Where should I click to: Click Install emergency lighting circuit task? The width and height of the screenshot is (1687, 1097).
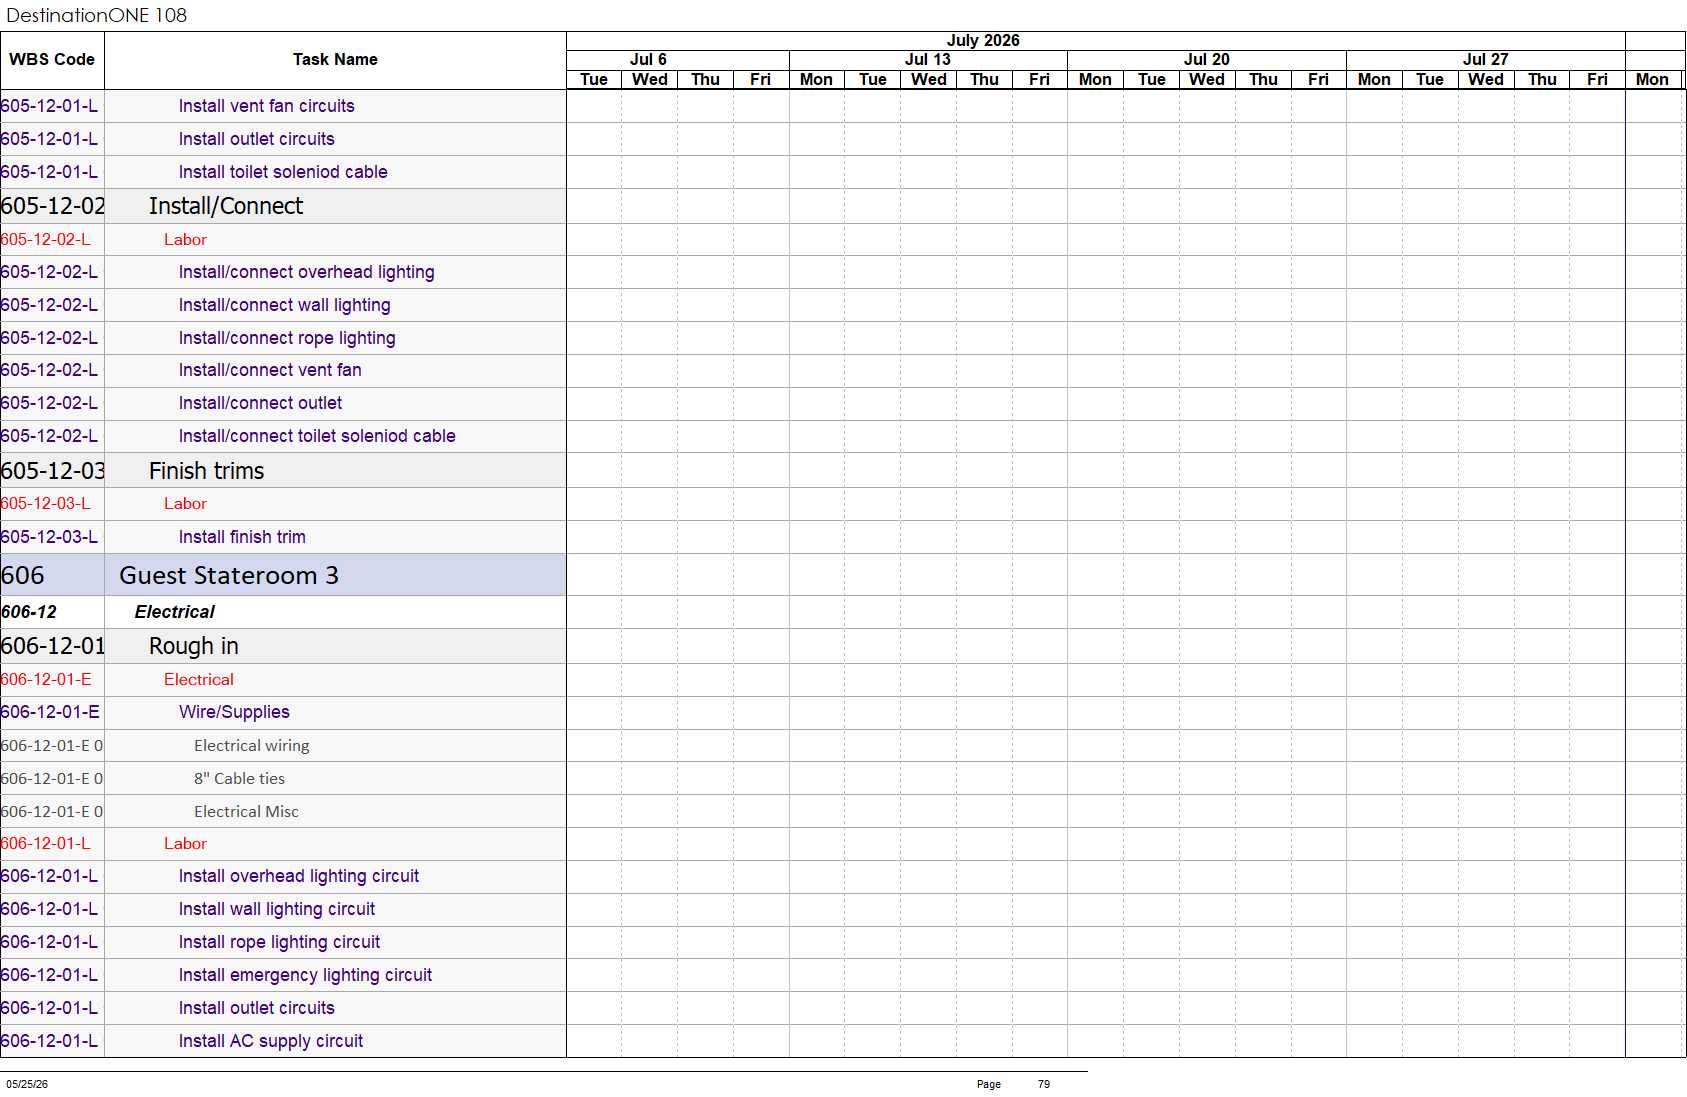[x=305, y=975]
